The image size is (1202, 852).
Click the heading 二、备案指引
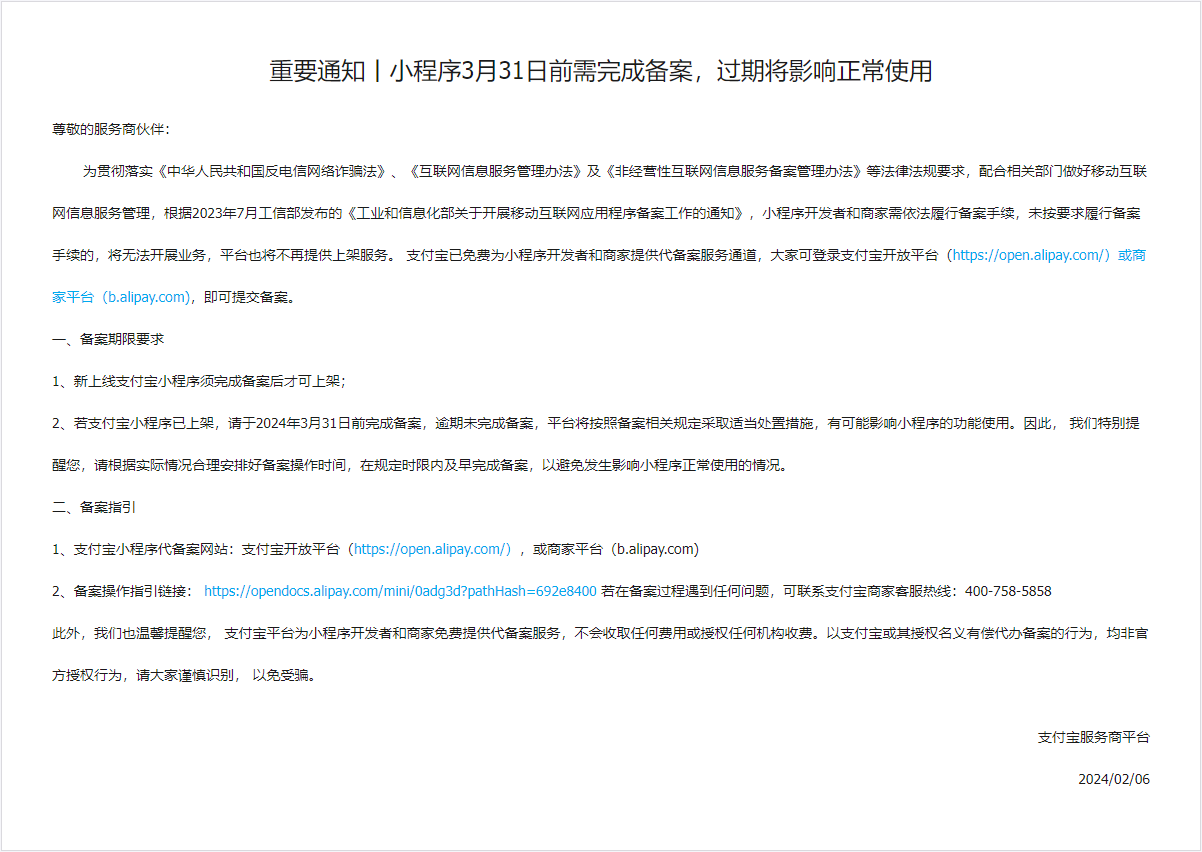coord(94,507)
